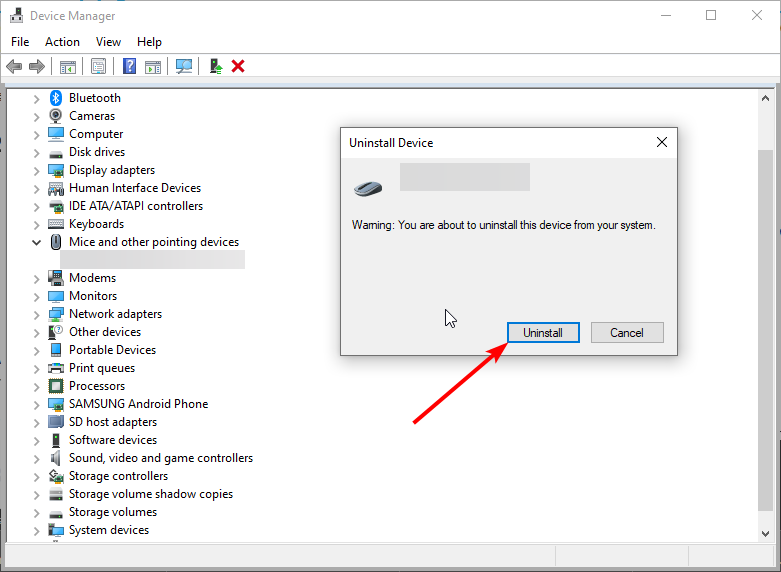
Task: Select the Keyboards tree label
Action: 96,224
